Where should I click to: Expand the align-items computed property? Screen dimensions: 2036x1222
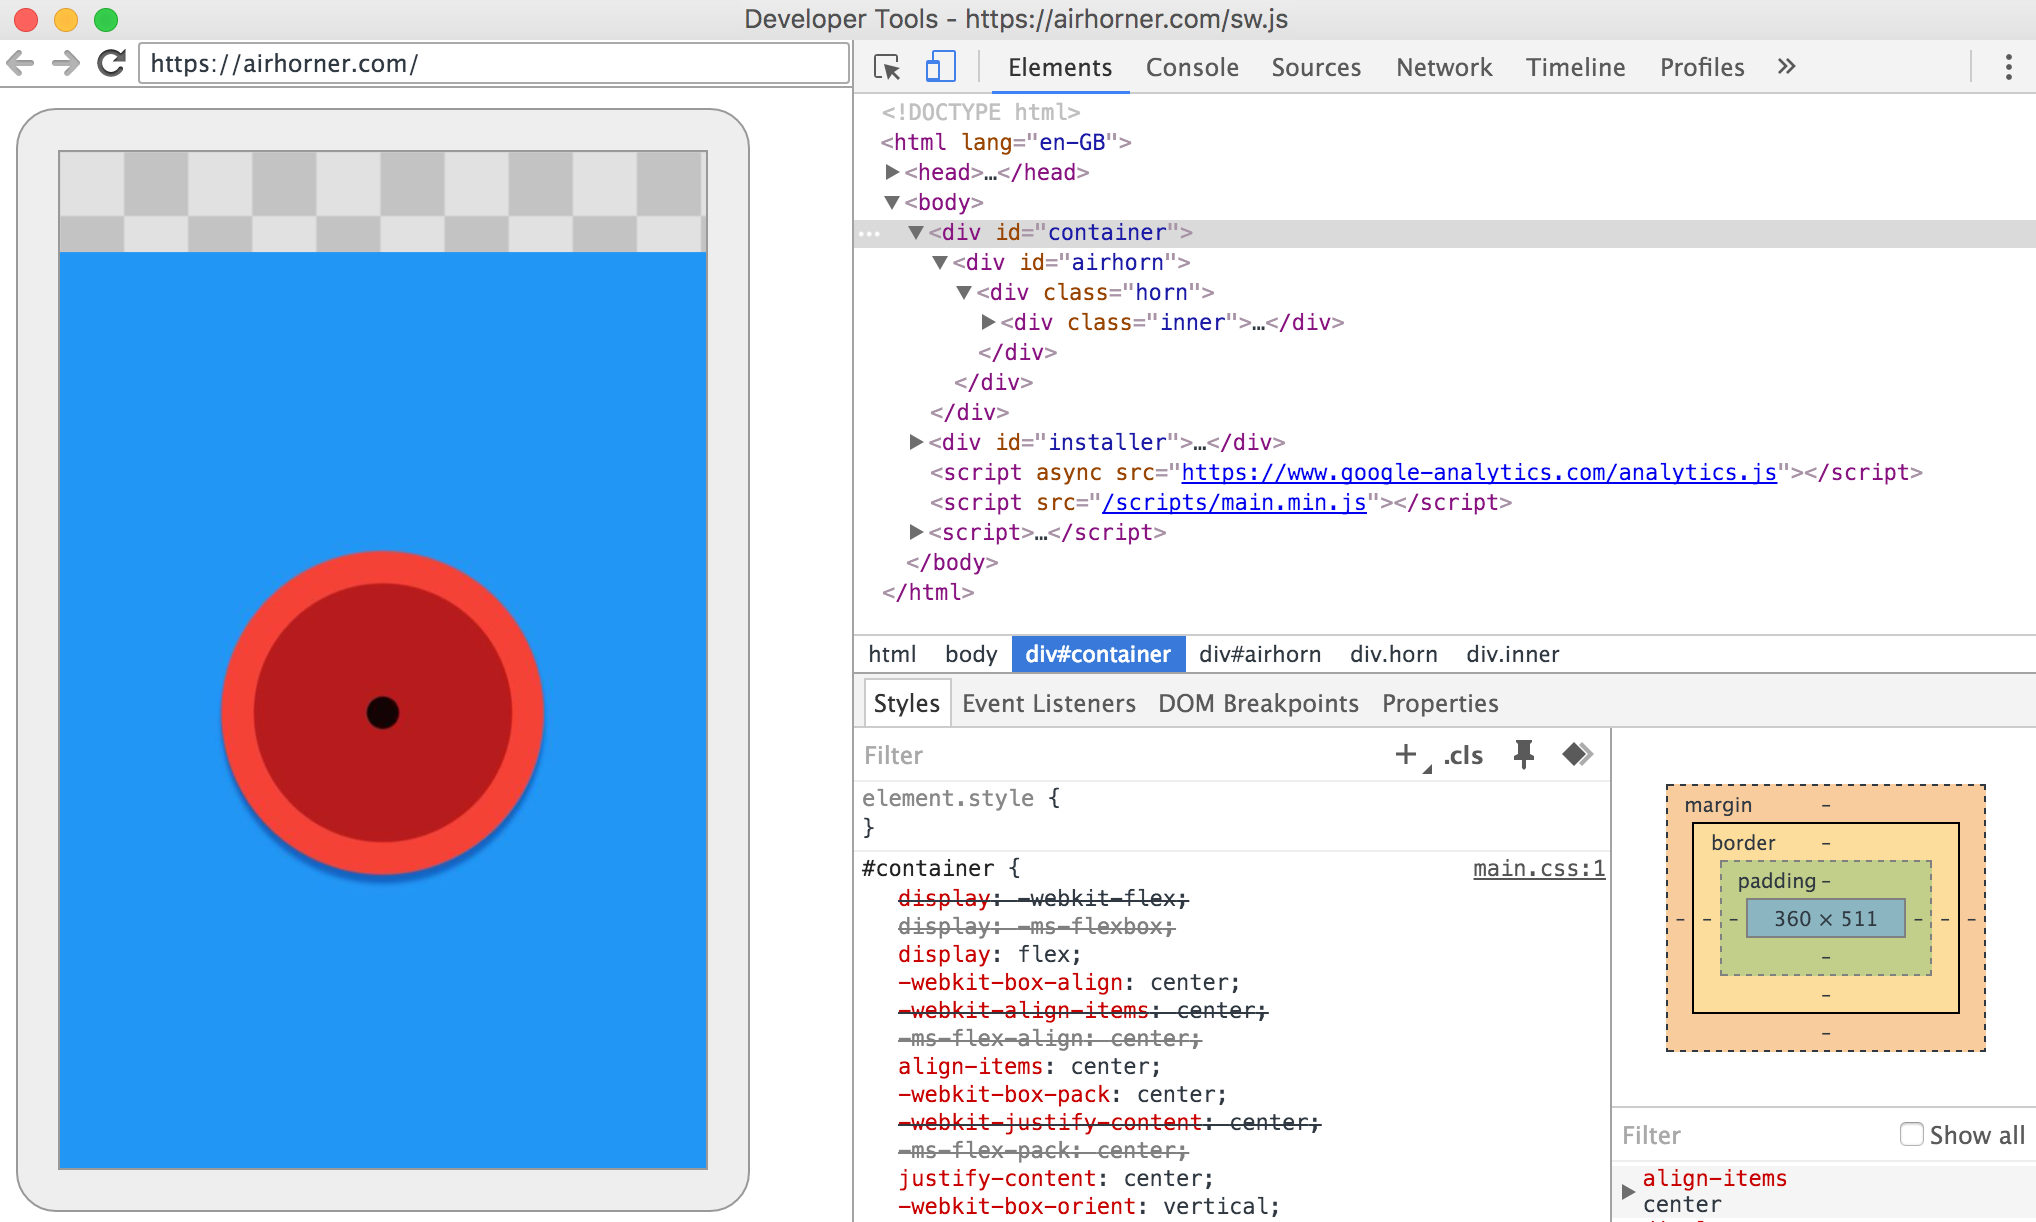(x=1627, y=1191)
